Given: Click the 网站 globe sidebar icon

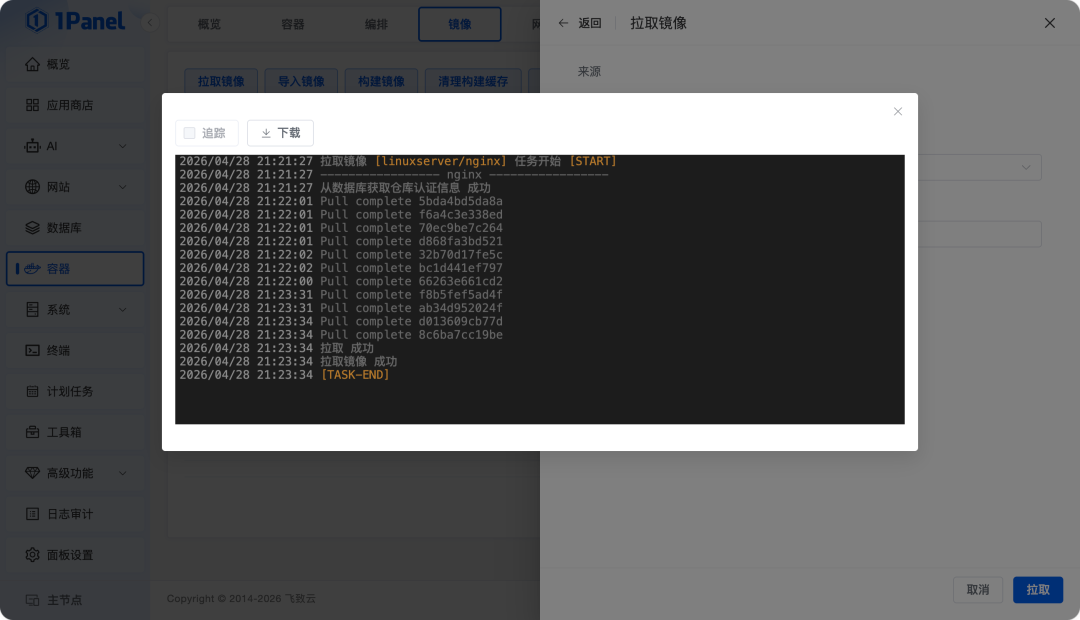Looking at the screenshot, I should coord(32,187).
